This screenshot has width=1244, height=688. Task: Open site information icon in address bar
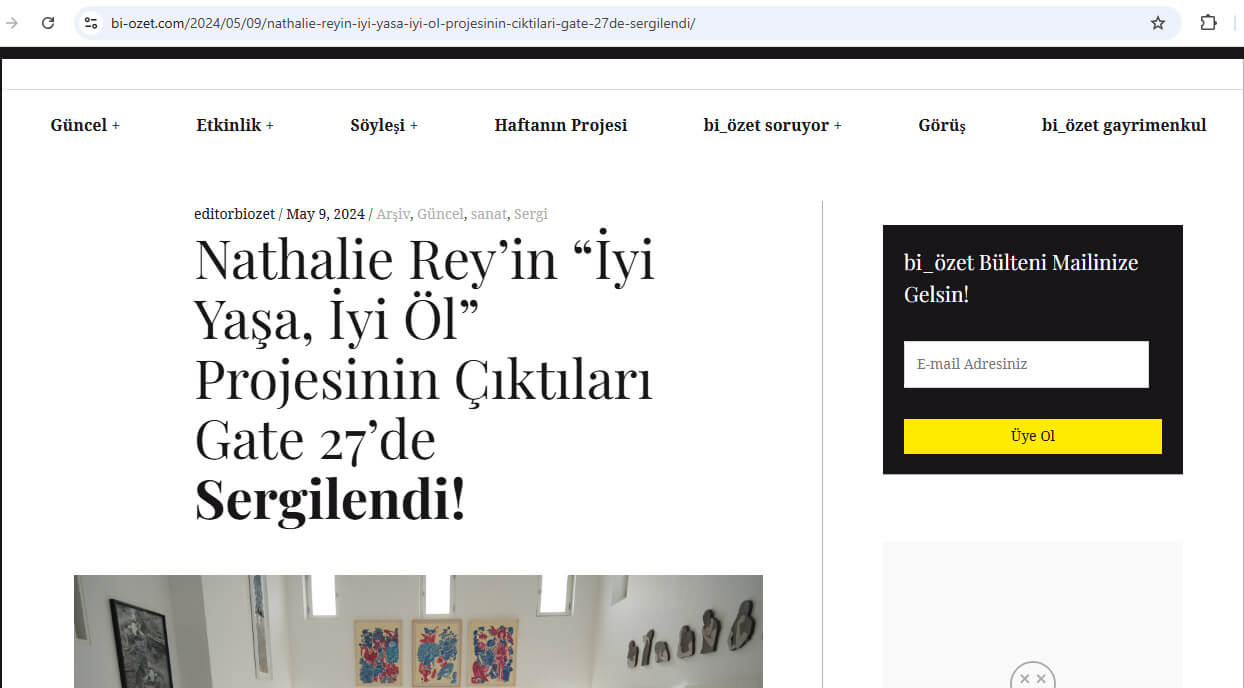click(91, 23)
